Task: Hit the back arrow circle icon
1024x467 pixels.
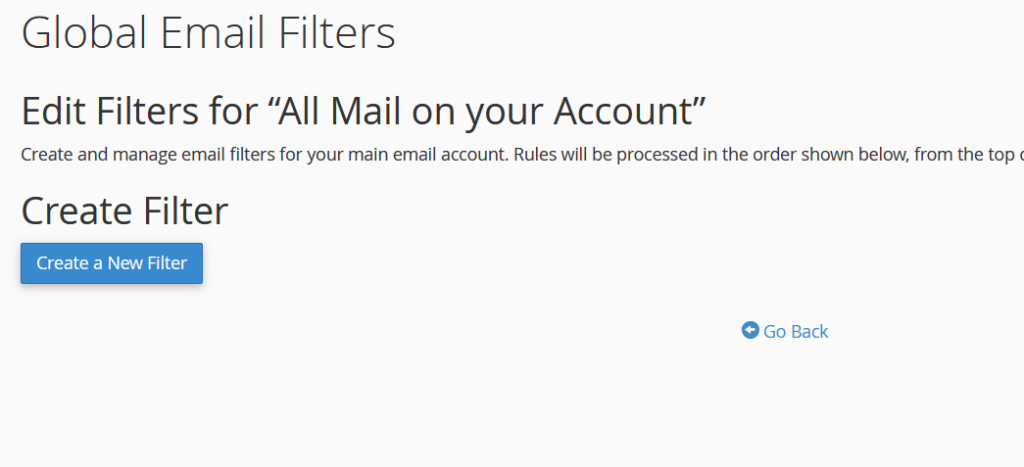Action: point(750,330)
